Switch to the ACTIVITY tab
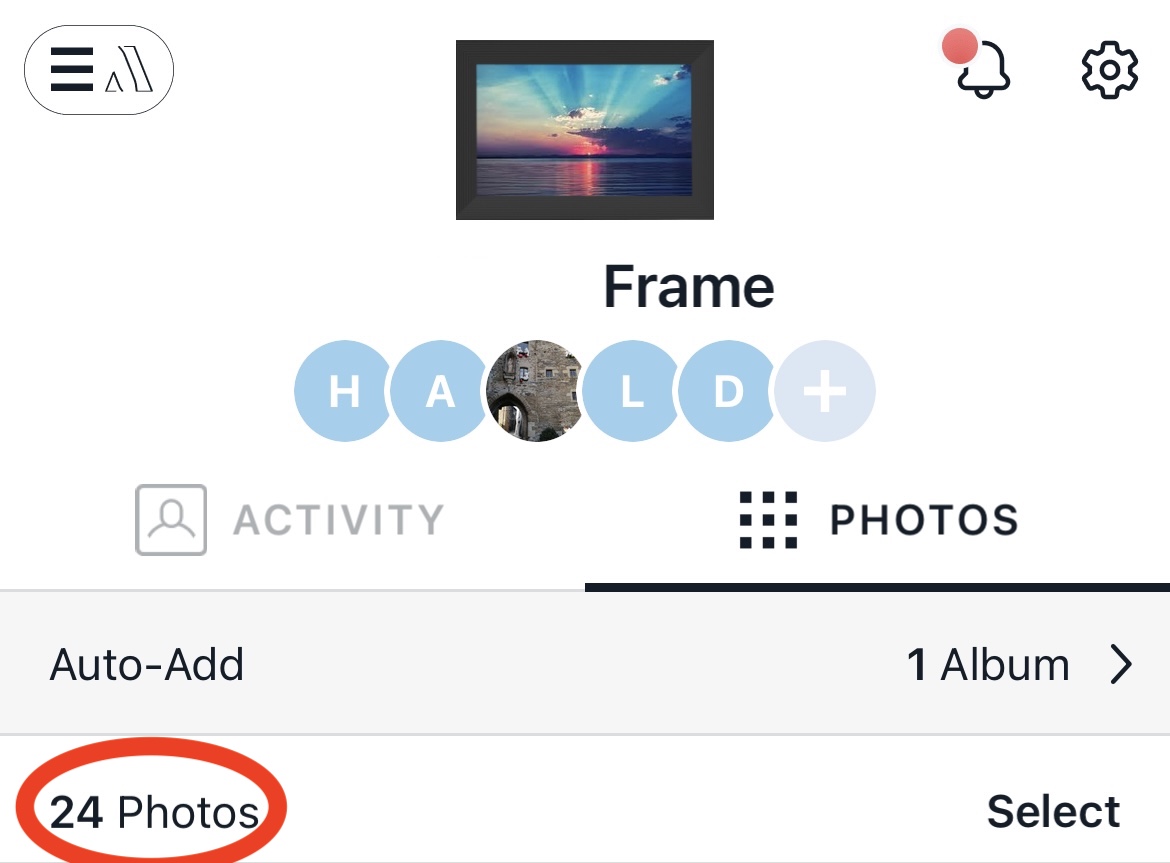Screen dimensions: 1170x863 coord(292,519)
